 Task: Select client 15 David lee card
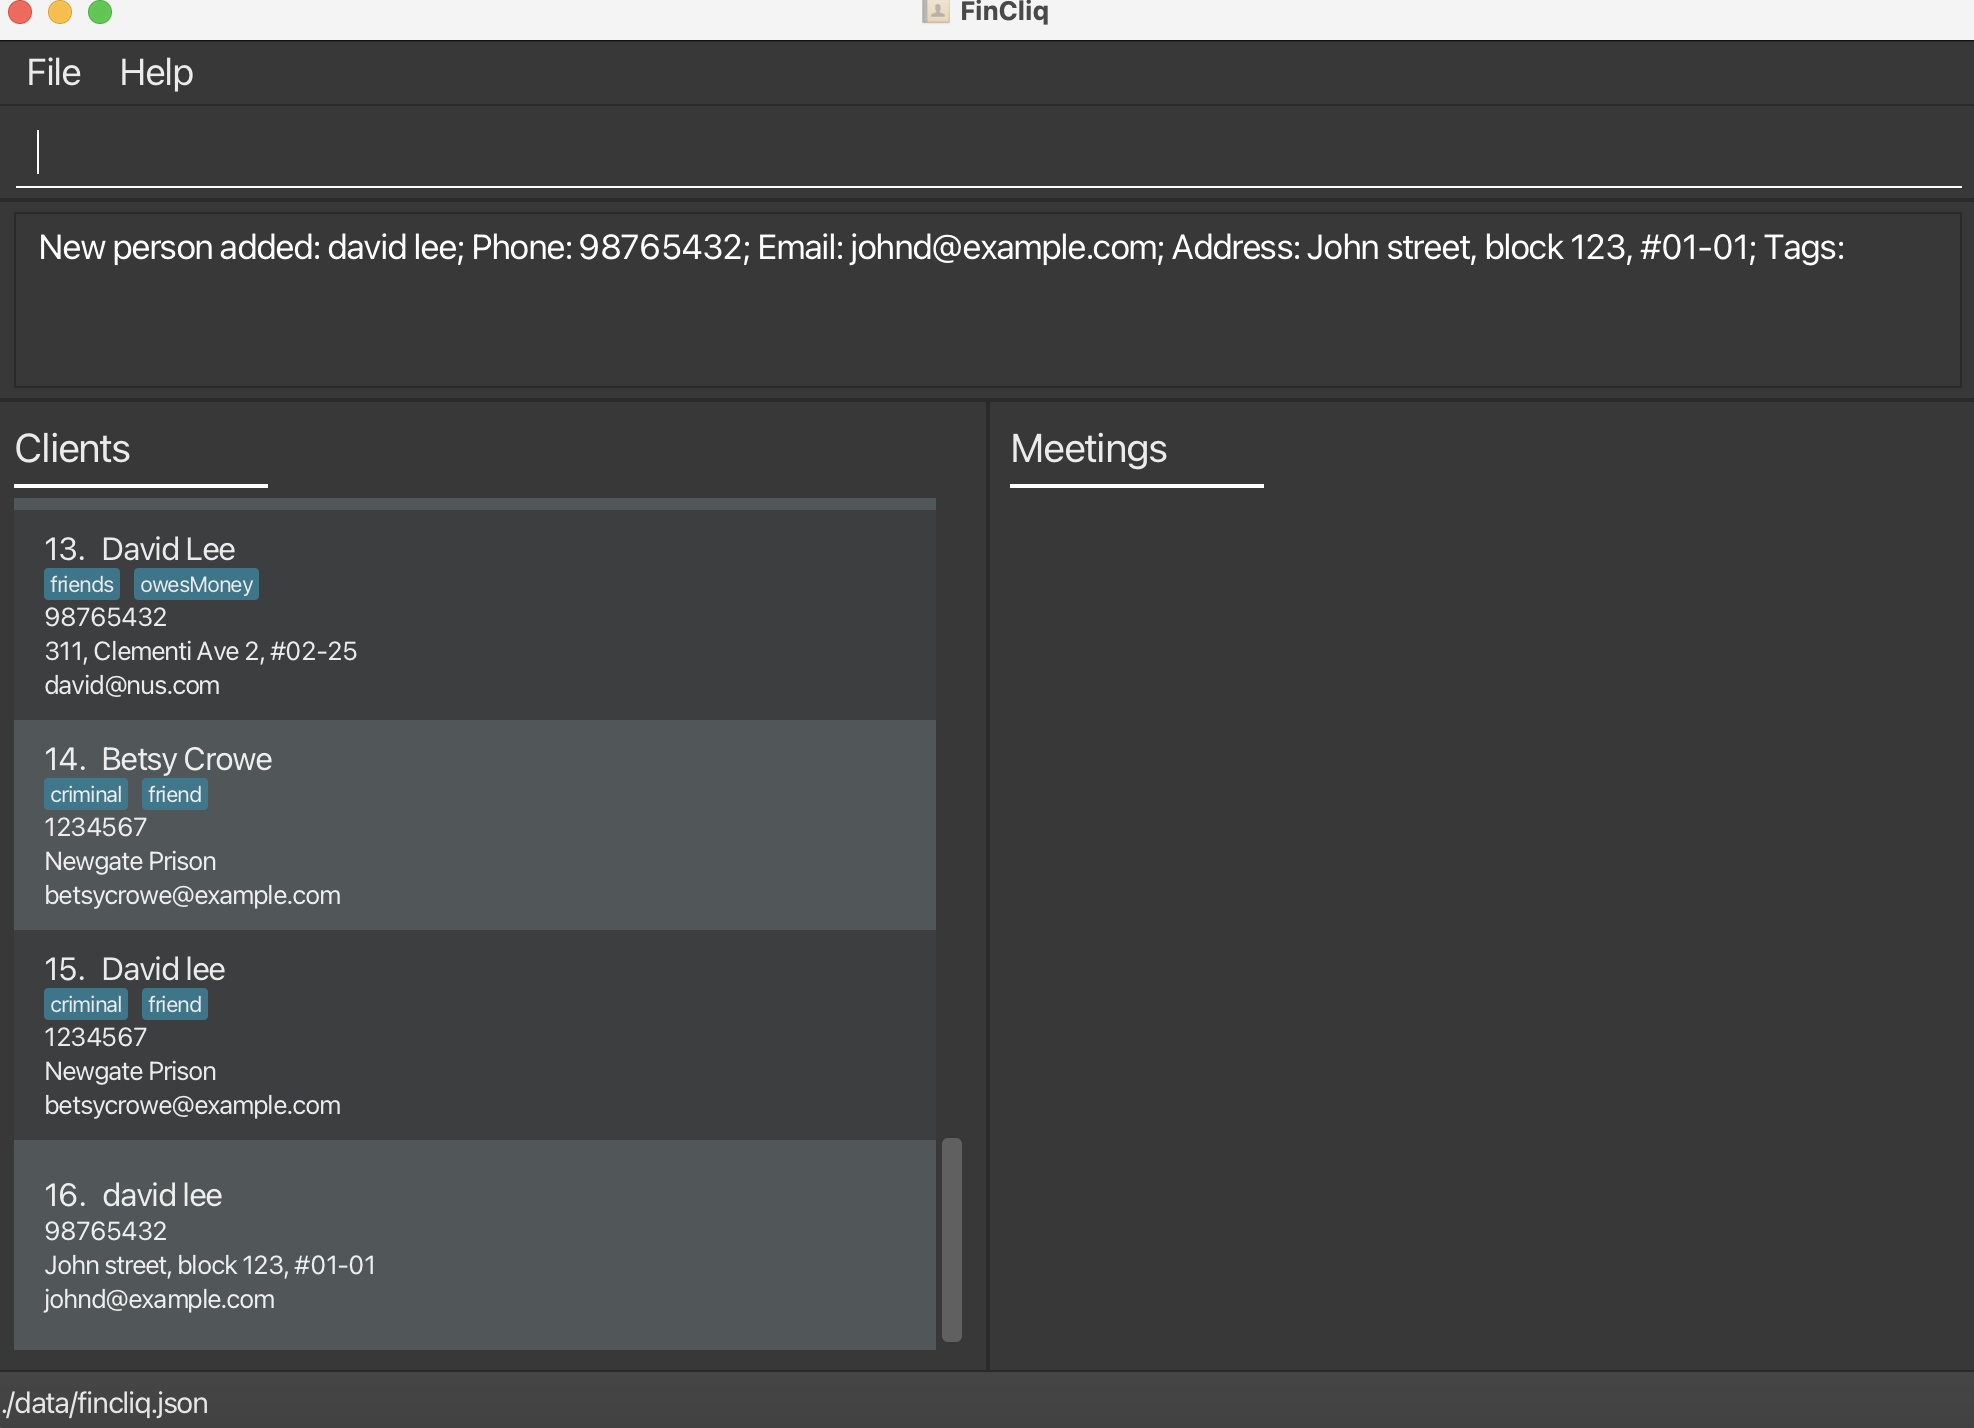(x=474, y=1035)
